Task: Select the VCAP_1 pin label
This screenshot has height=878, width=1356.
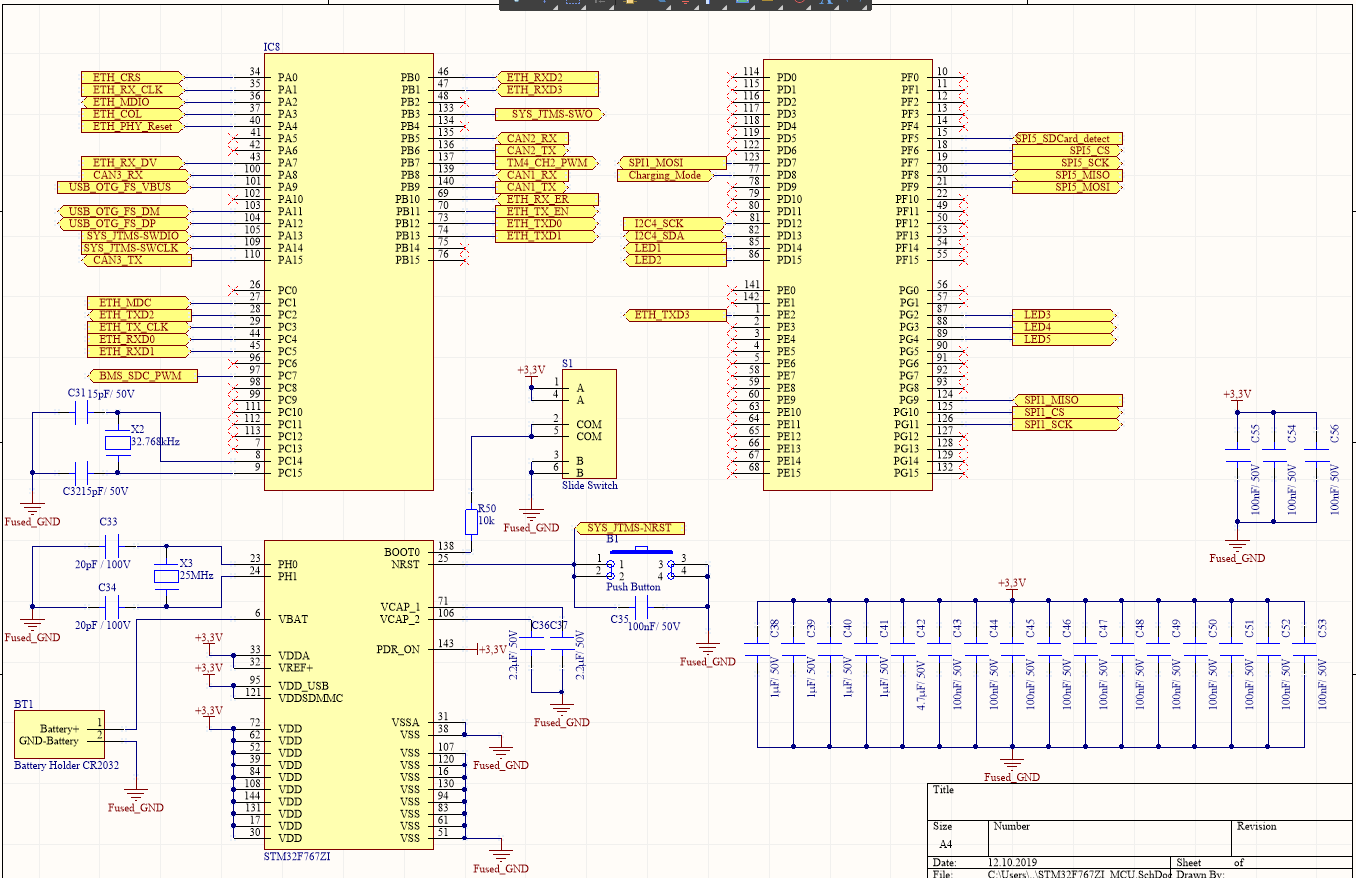Action: (x=400, y=607)
